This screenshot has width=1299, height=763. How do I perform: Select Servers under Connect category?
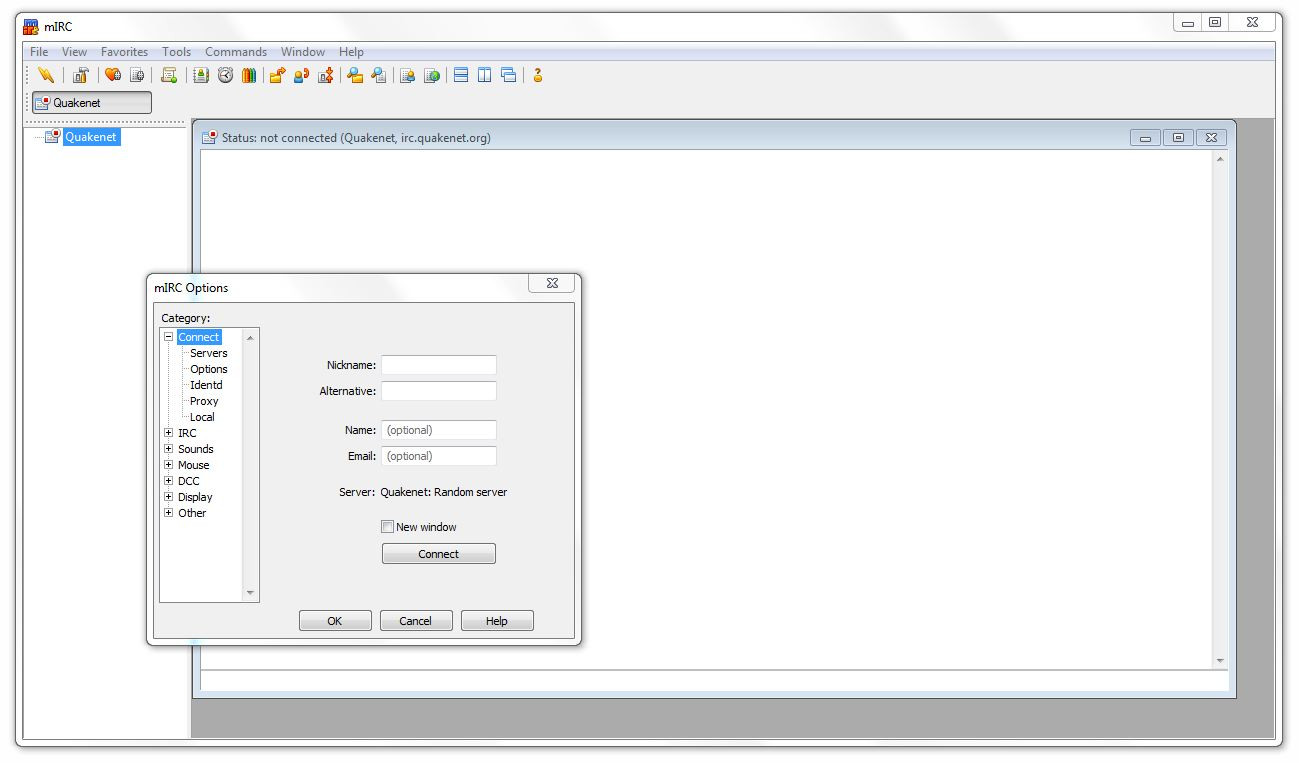coord(208,353)
